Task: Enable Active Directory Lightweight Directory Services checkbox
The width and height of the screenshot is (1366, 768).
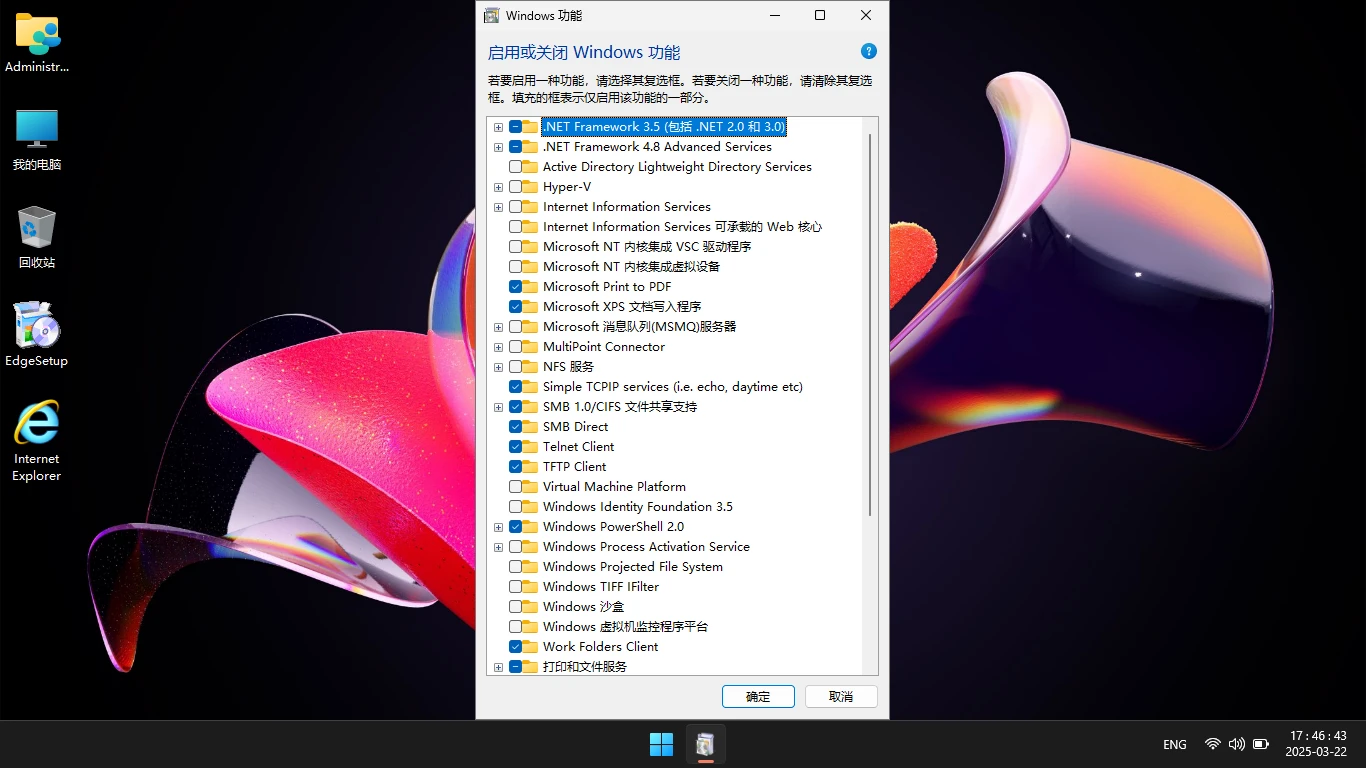Action: 515,167
